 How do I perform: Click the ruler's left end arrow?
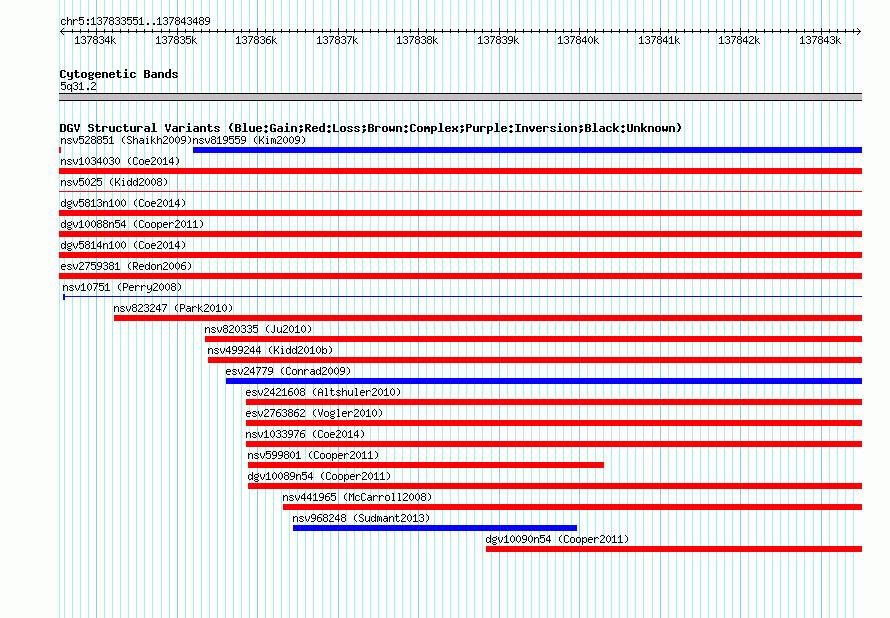point(62,31)
